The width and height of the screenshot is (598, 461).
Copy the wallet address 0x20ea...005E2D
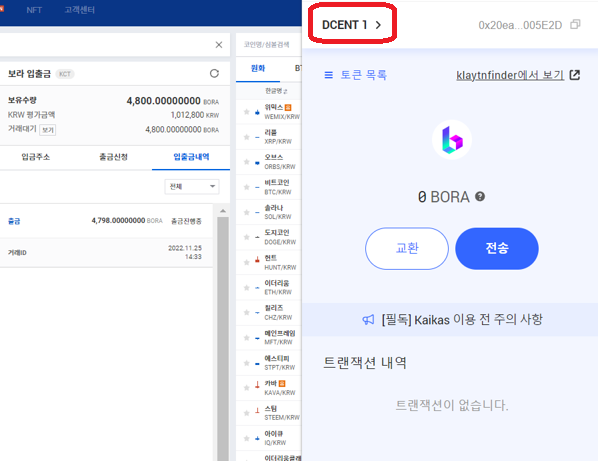575,25
